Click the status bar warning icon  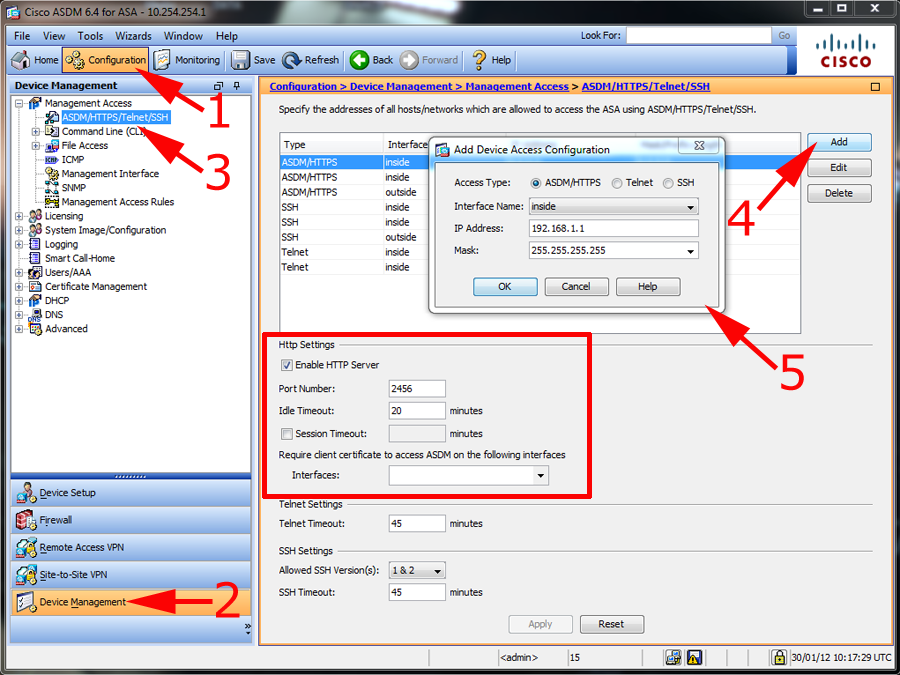694,657
